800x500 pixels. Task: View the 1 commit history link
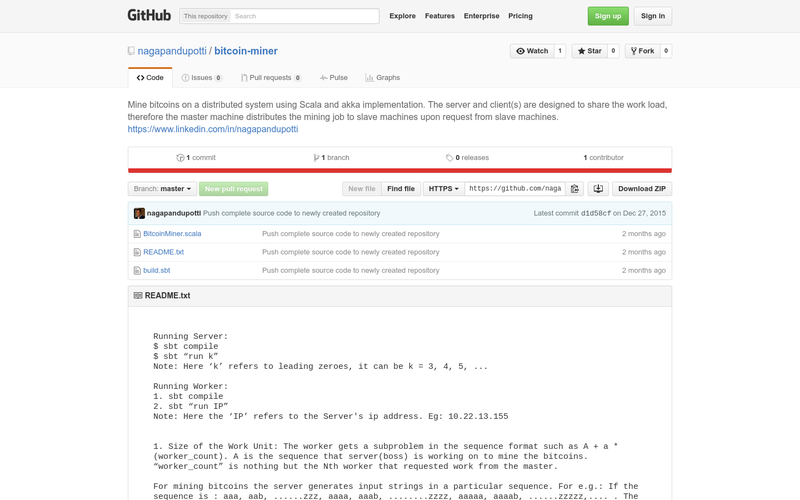coord(196,158)
